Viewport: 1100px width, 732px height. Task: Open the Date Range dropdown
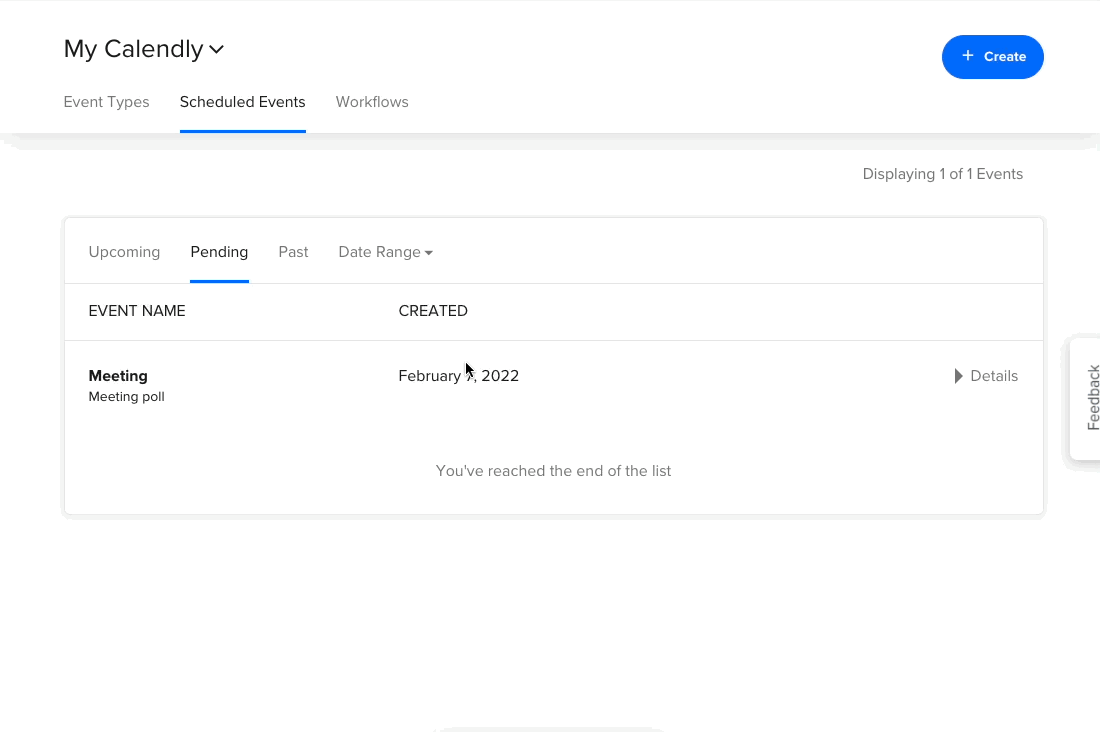(385, 252)
